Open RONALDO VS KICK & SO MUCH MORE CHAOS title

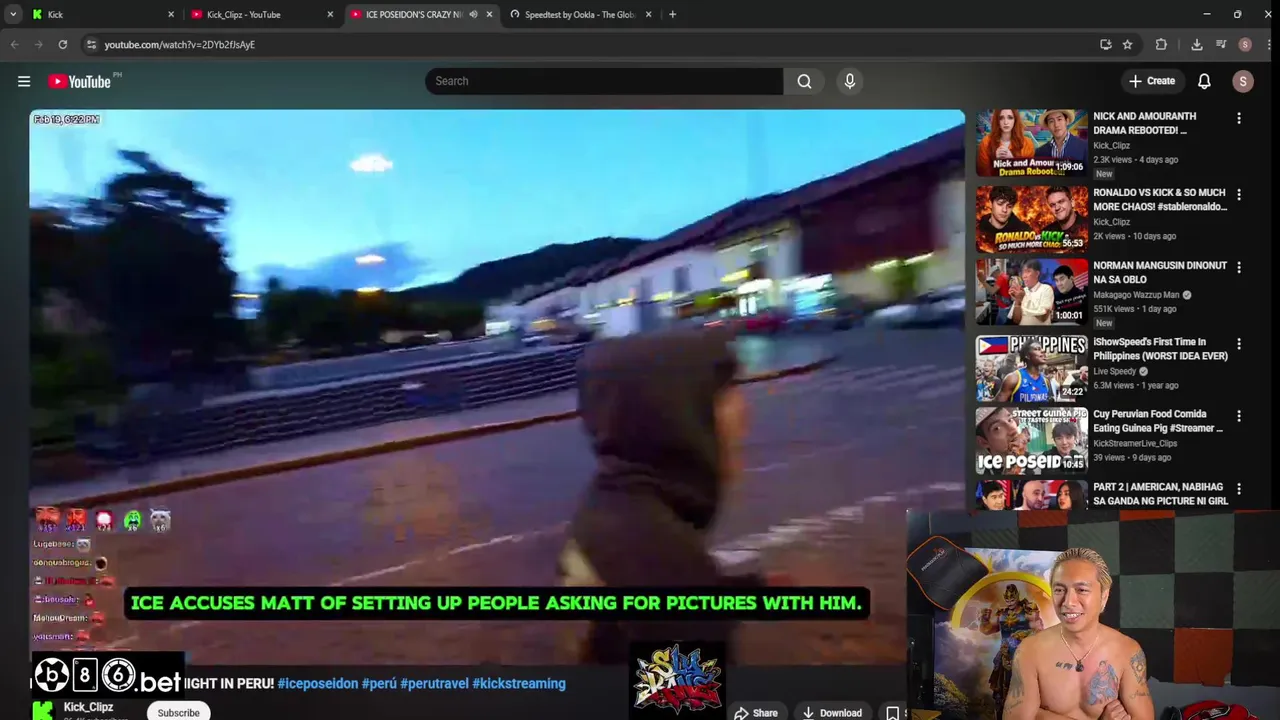pyautogui.click(x=1160, y=199)
